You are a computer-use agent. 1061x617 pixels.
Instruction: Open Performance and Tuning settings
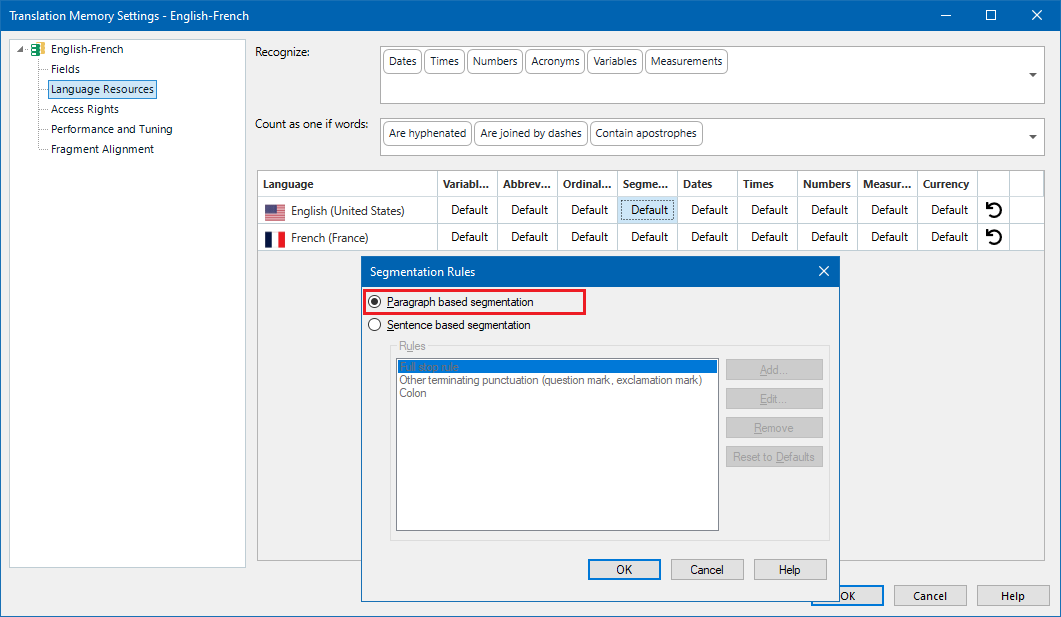(112, 129)
